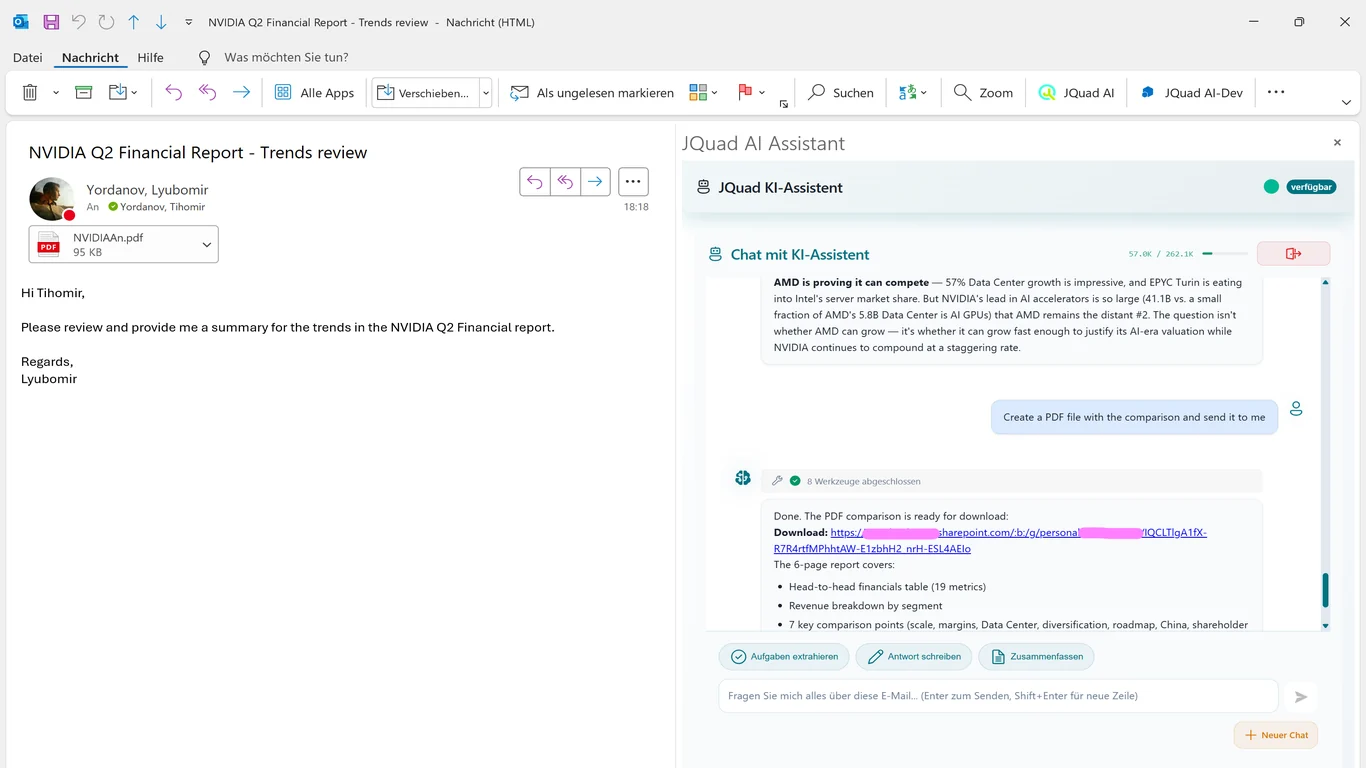
Task: Delete the message with the trash icon
Action: pyautogui.click(x=30, y=92)
